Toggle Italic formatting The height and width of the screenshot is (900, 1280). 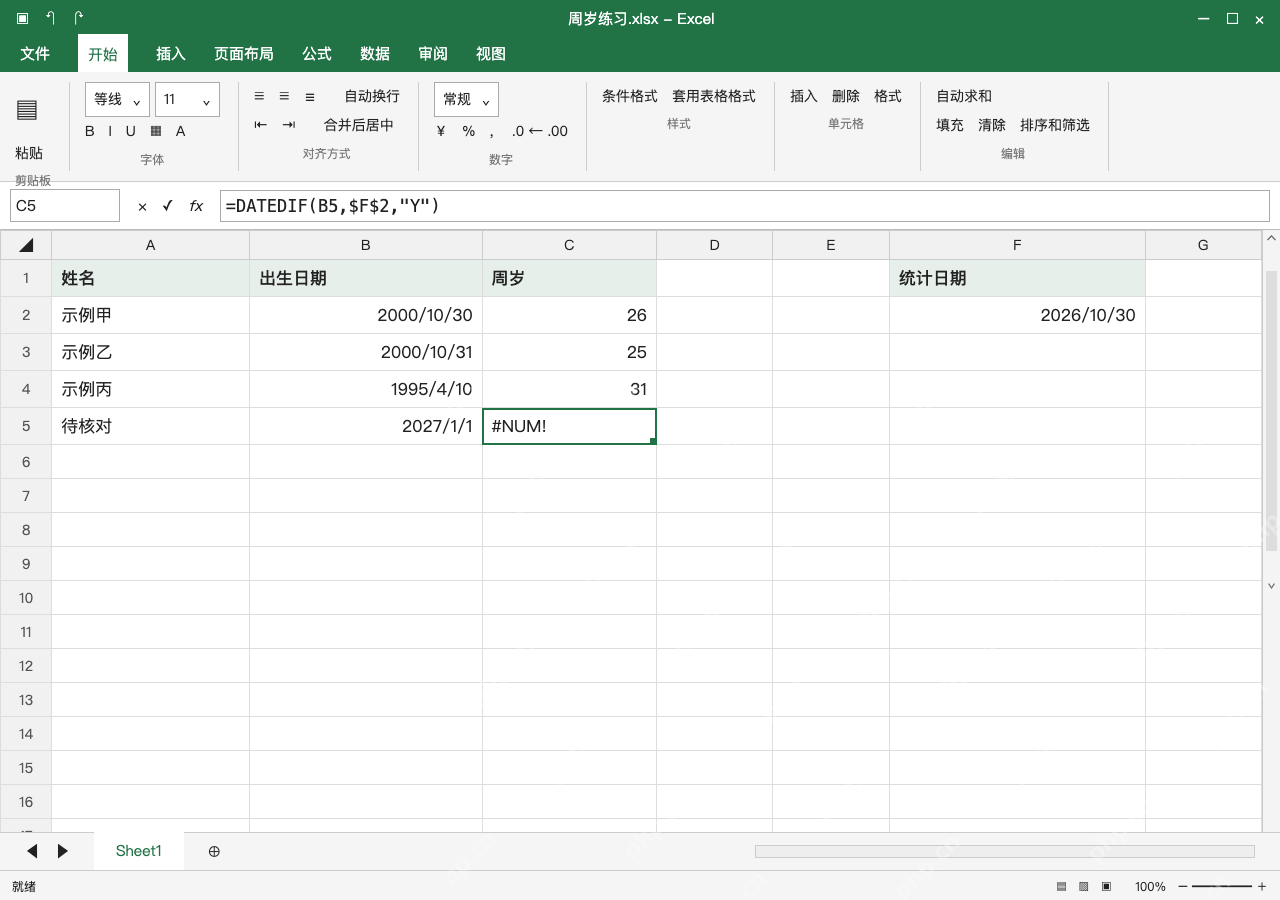click(x=110, y=131)
